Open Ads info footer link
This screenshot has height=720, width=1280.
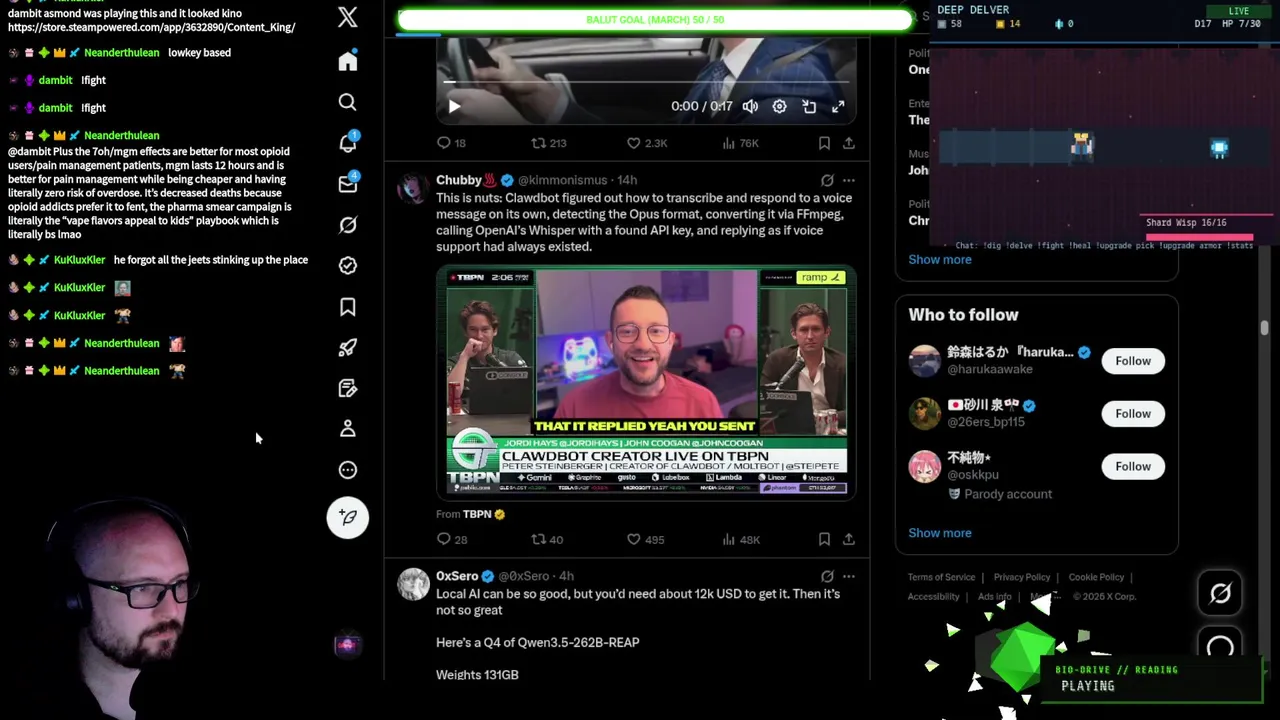click(994, 597)
